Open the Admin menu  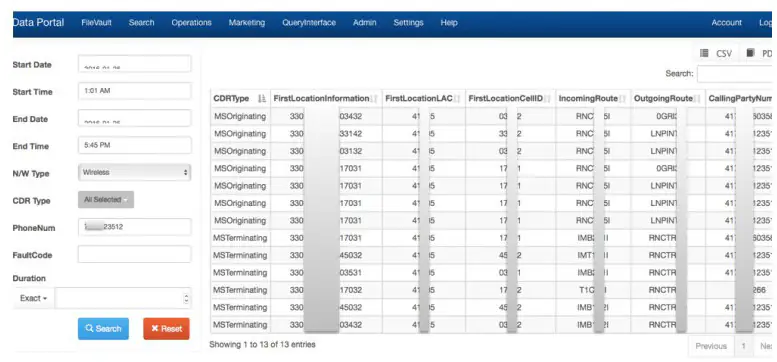coord(365,23)
